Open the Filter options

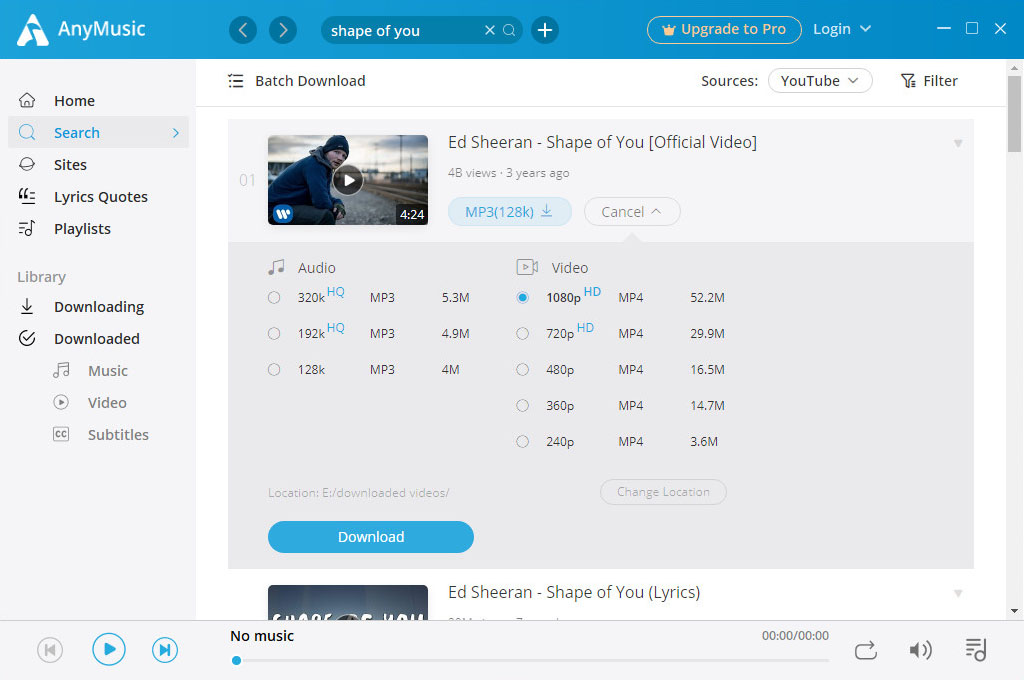(x=929, y=81)
